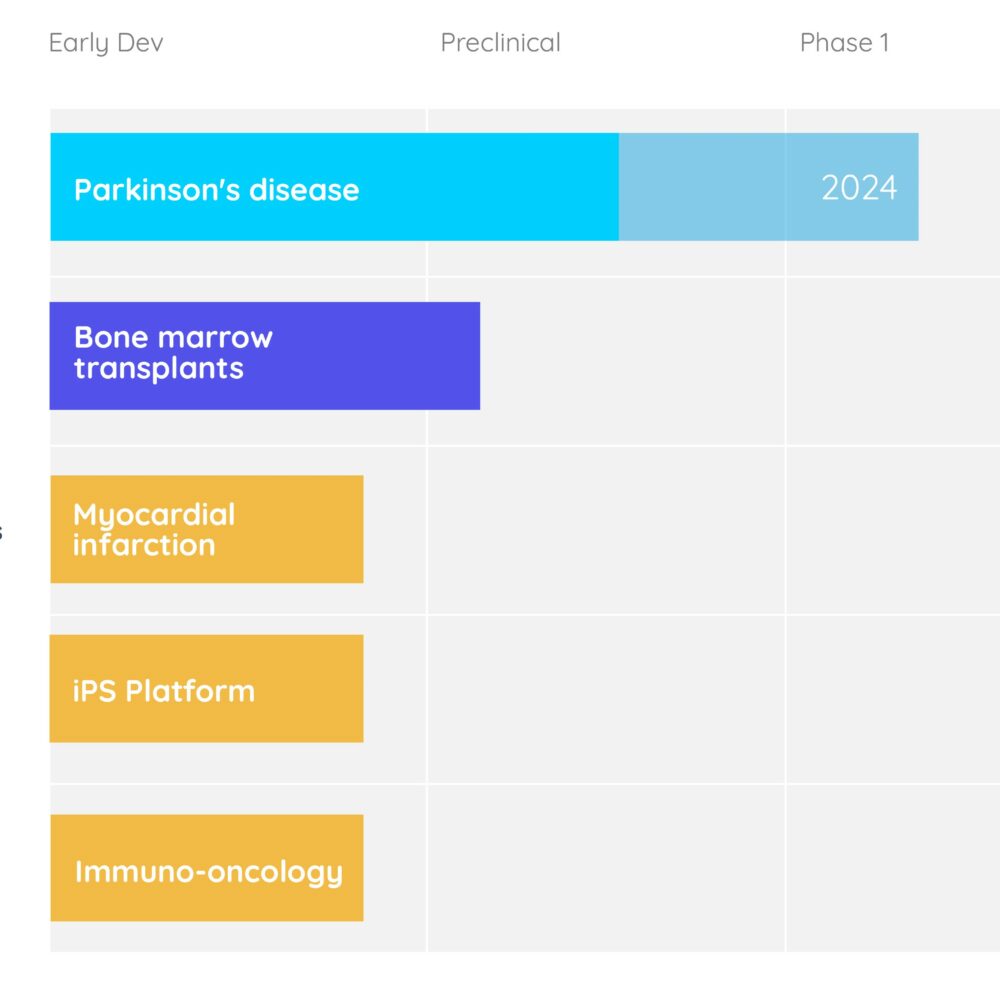Click the Parkinson's disease text label
1000x1000 pixels.
pos(217,190)
